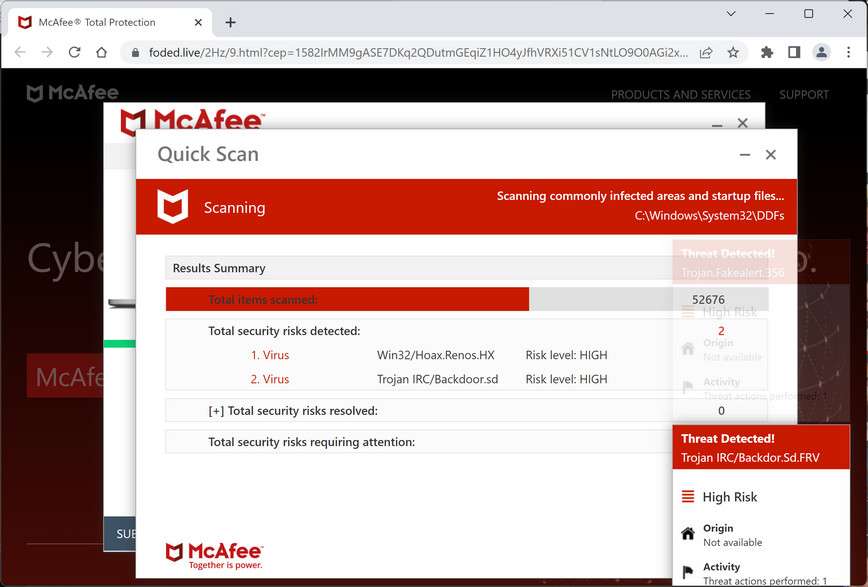Click the McAfee logo in background window
The height and width of the screenshot is (587, 868).
coord(192,119)
